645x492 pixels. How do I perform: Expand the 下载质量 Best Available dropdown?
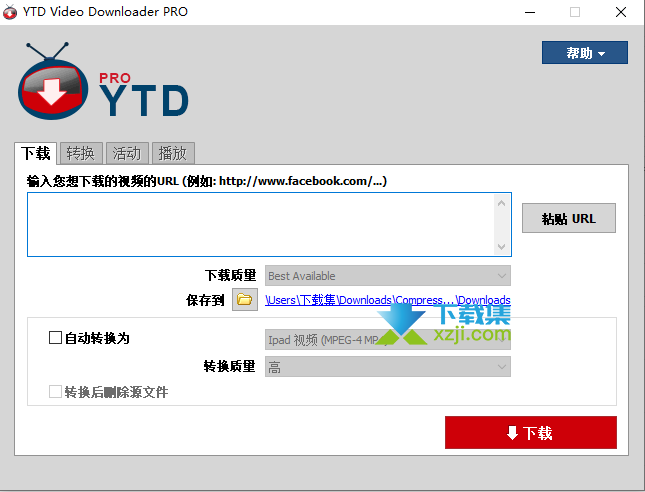pyautogui.click(x=388, y=276)
